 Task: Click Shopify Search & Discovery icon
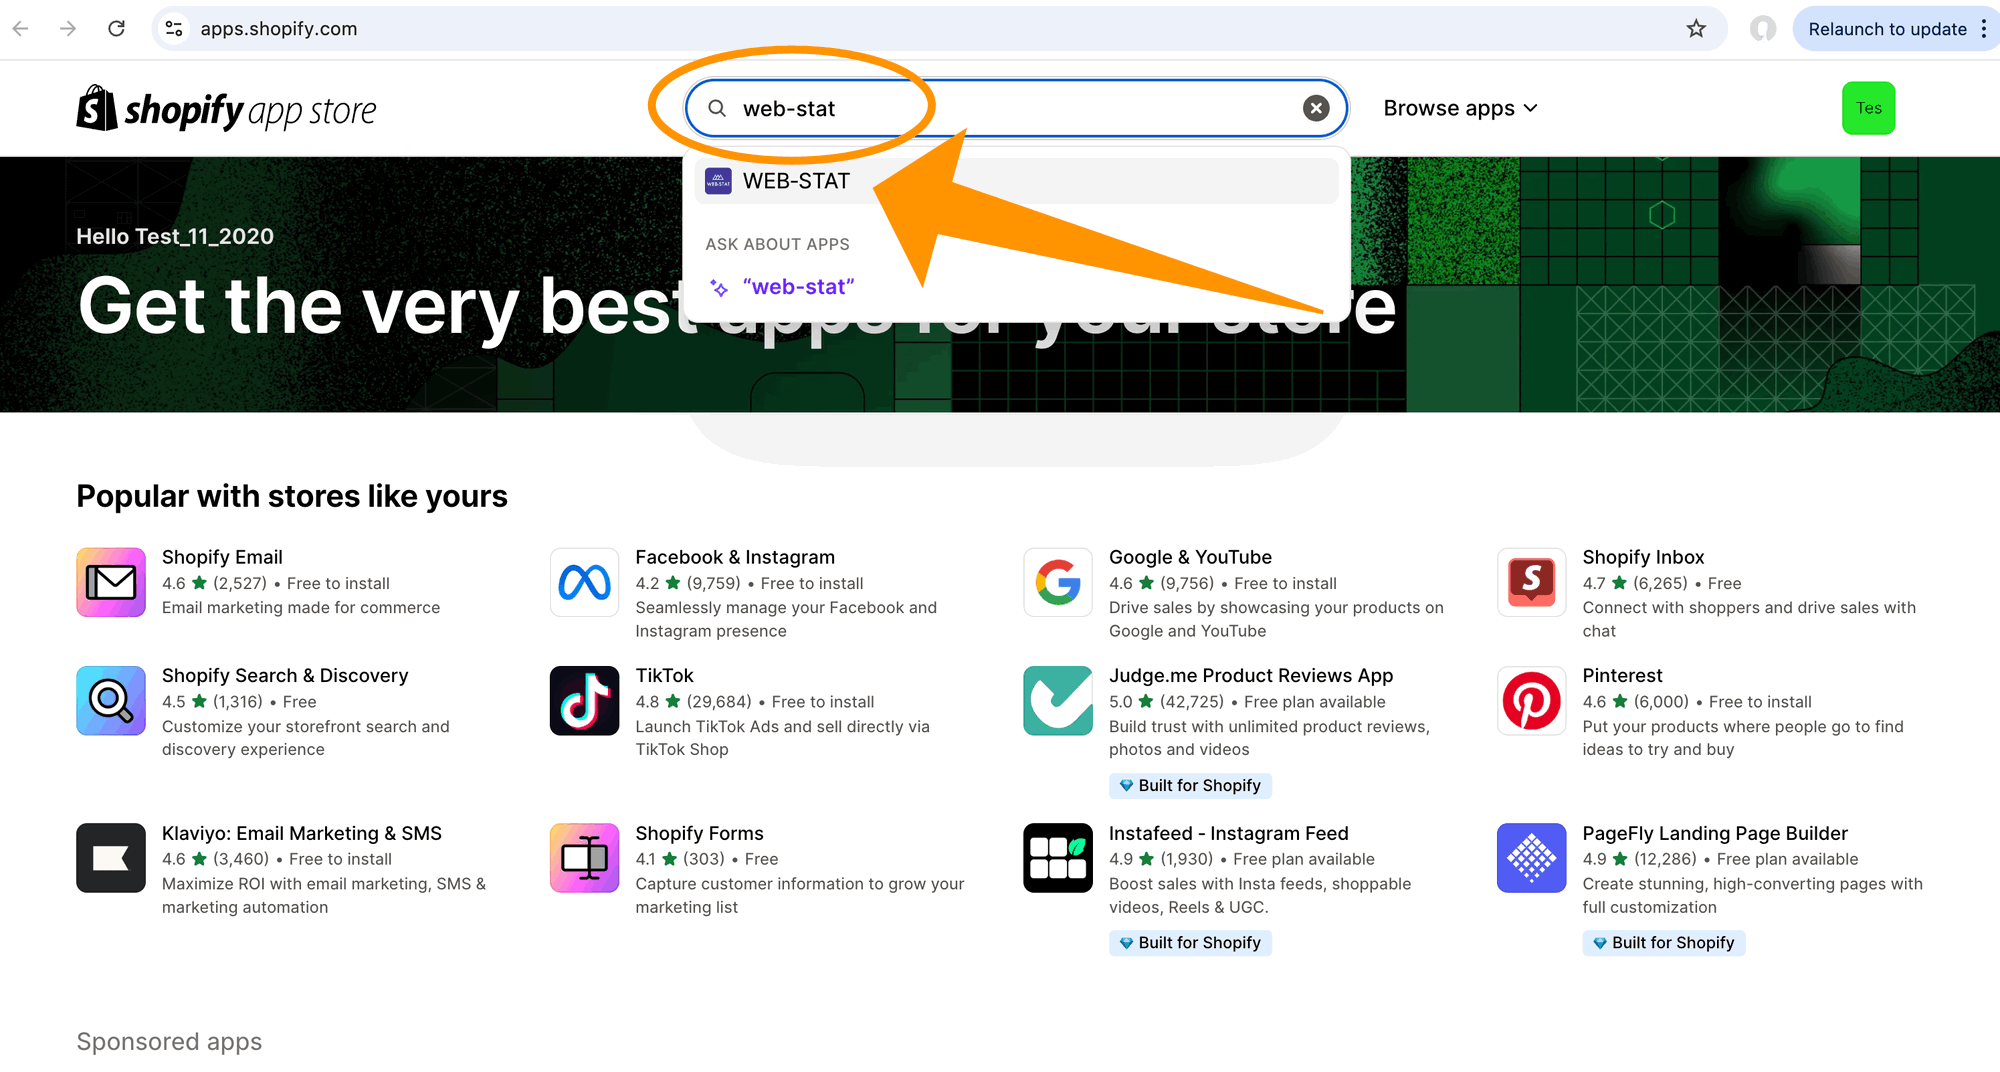coord(111,700)
